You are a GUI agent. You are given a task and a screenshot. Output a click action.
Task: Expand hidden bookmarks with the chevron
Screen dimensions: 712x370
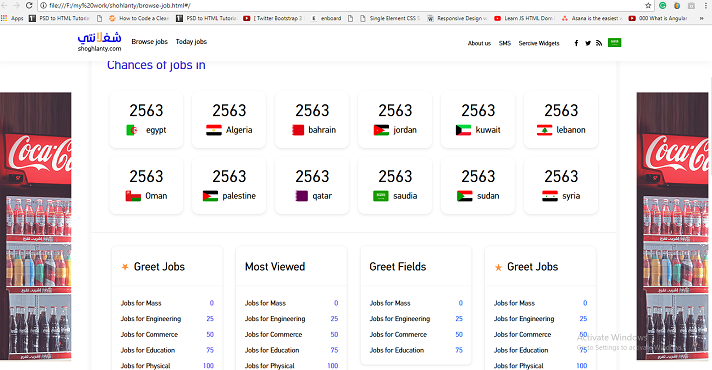click(701, 18)
